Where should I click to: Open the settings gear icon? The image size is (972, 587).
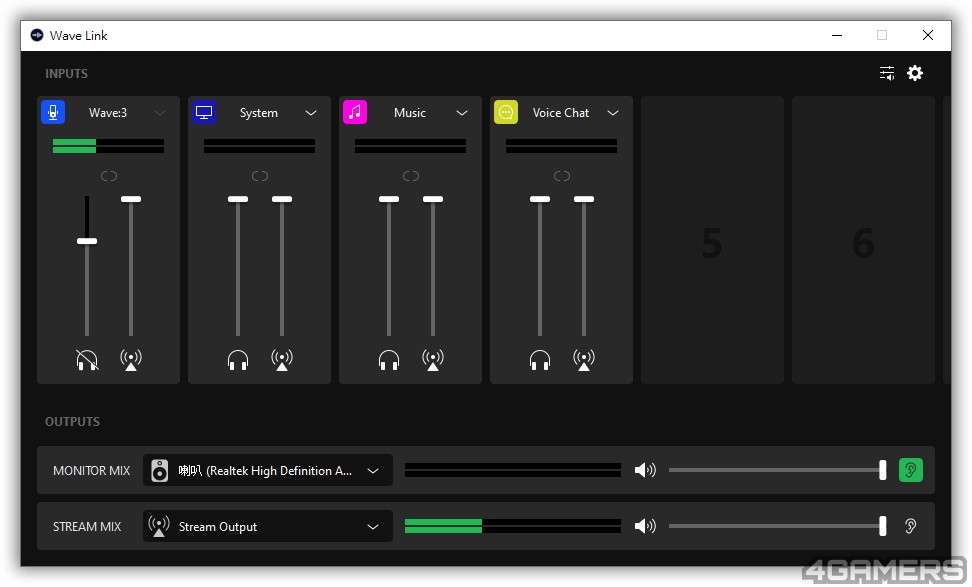tap(915, 73)
